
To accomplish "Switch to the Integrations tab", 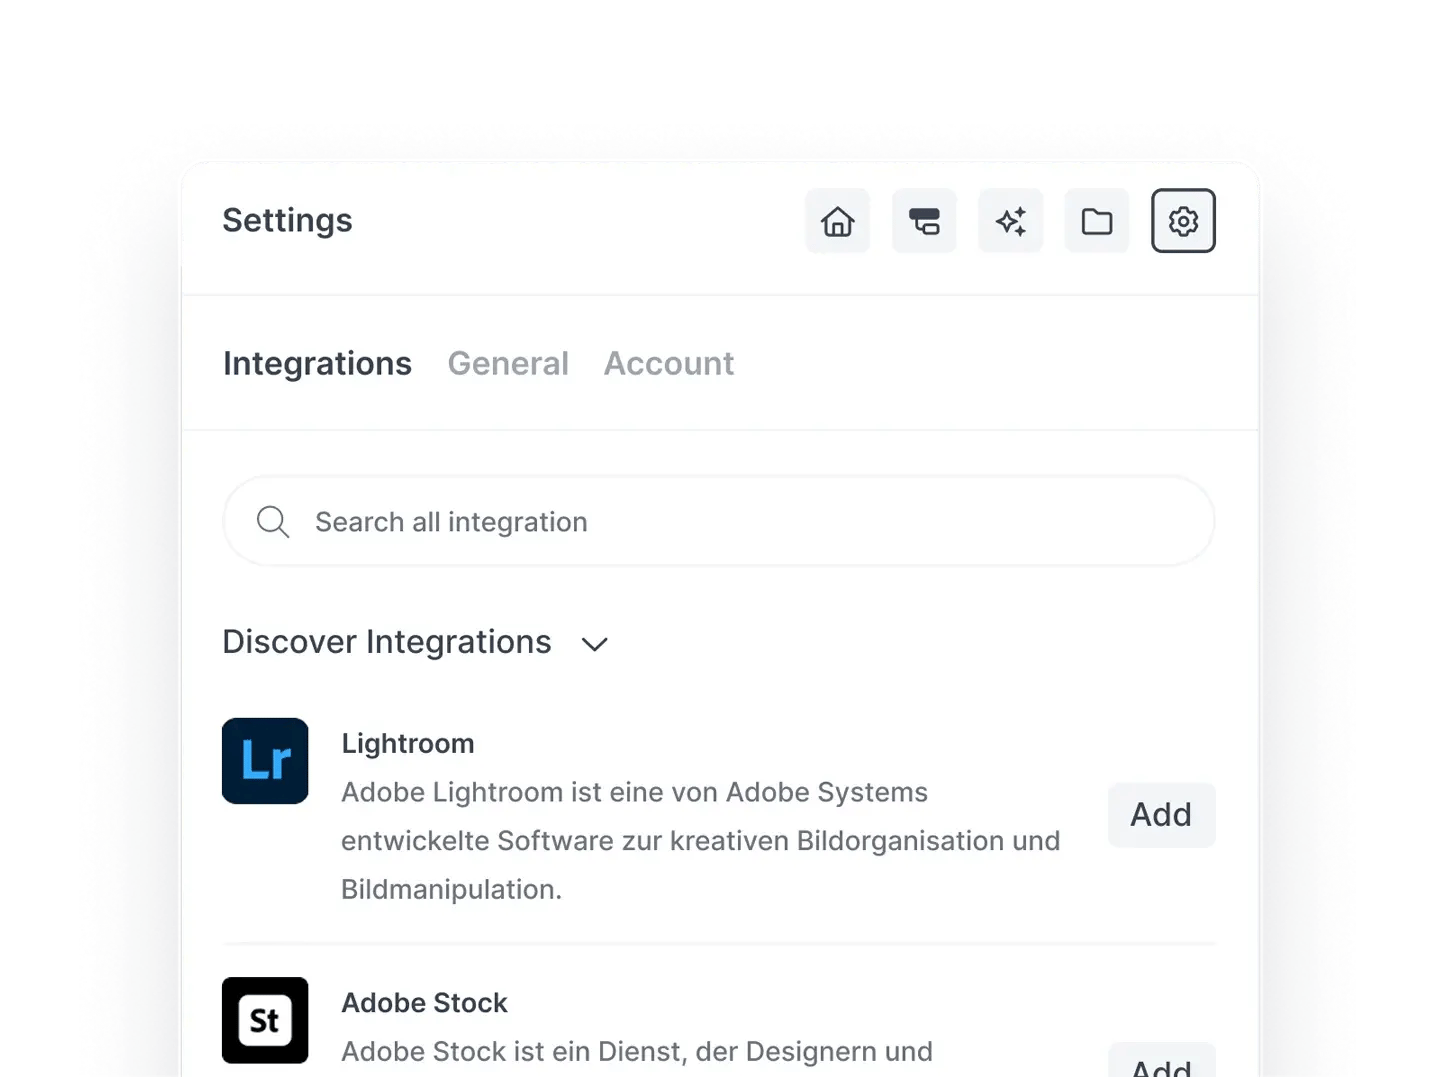I will click(317, 364).
